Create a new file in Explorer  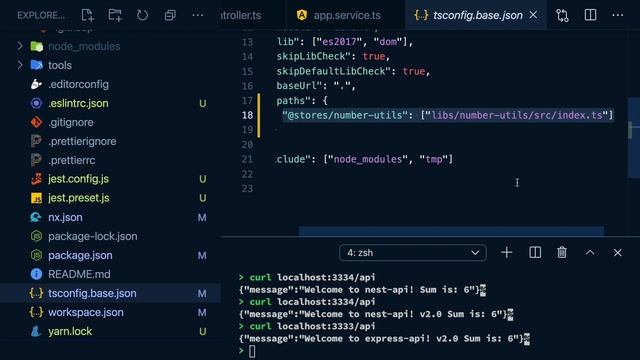pos(87,16)
